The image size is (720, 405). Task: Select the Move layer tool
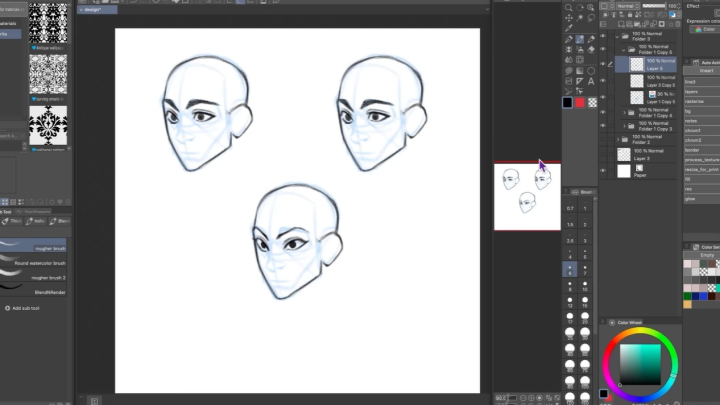pos(568,17)
